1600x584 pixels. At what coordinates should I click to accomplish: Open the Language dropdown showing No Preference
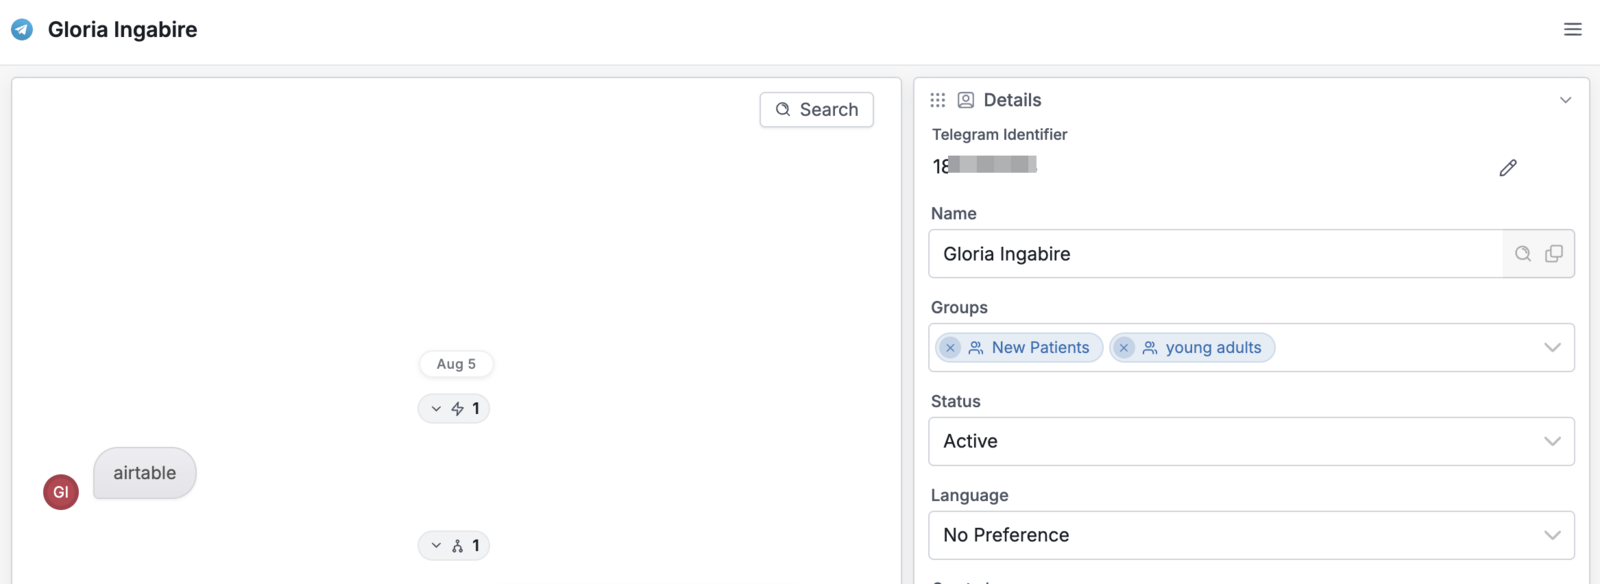1251,535
